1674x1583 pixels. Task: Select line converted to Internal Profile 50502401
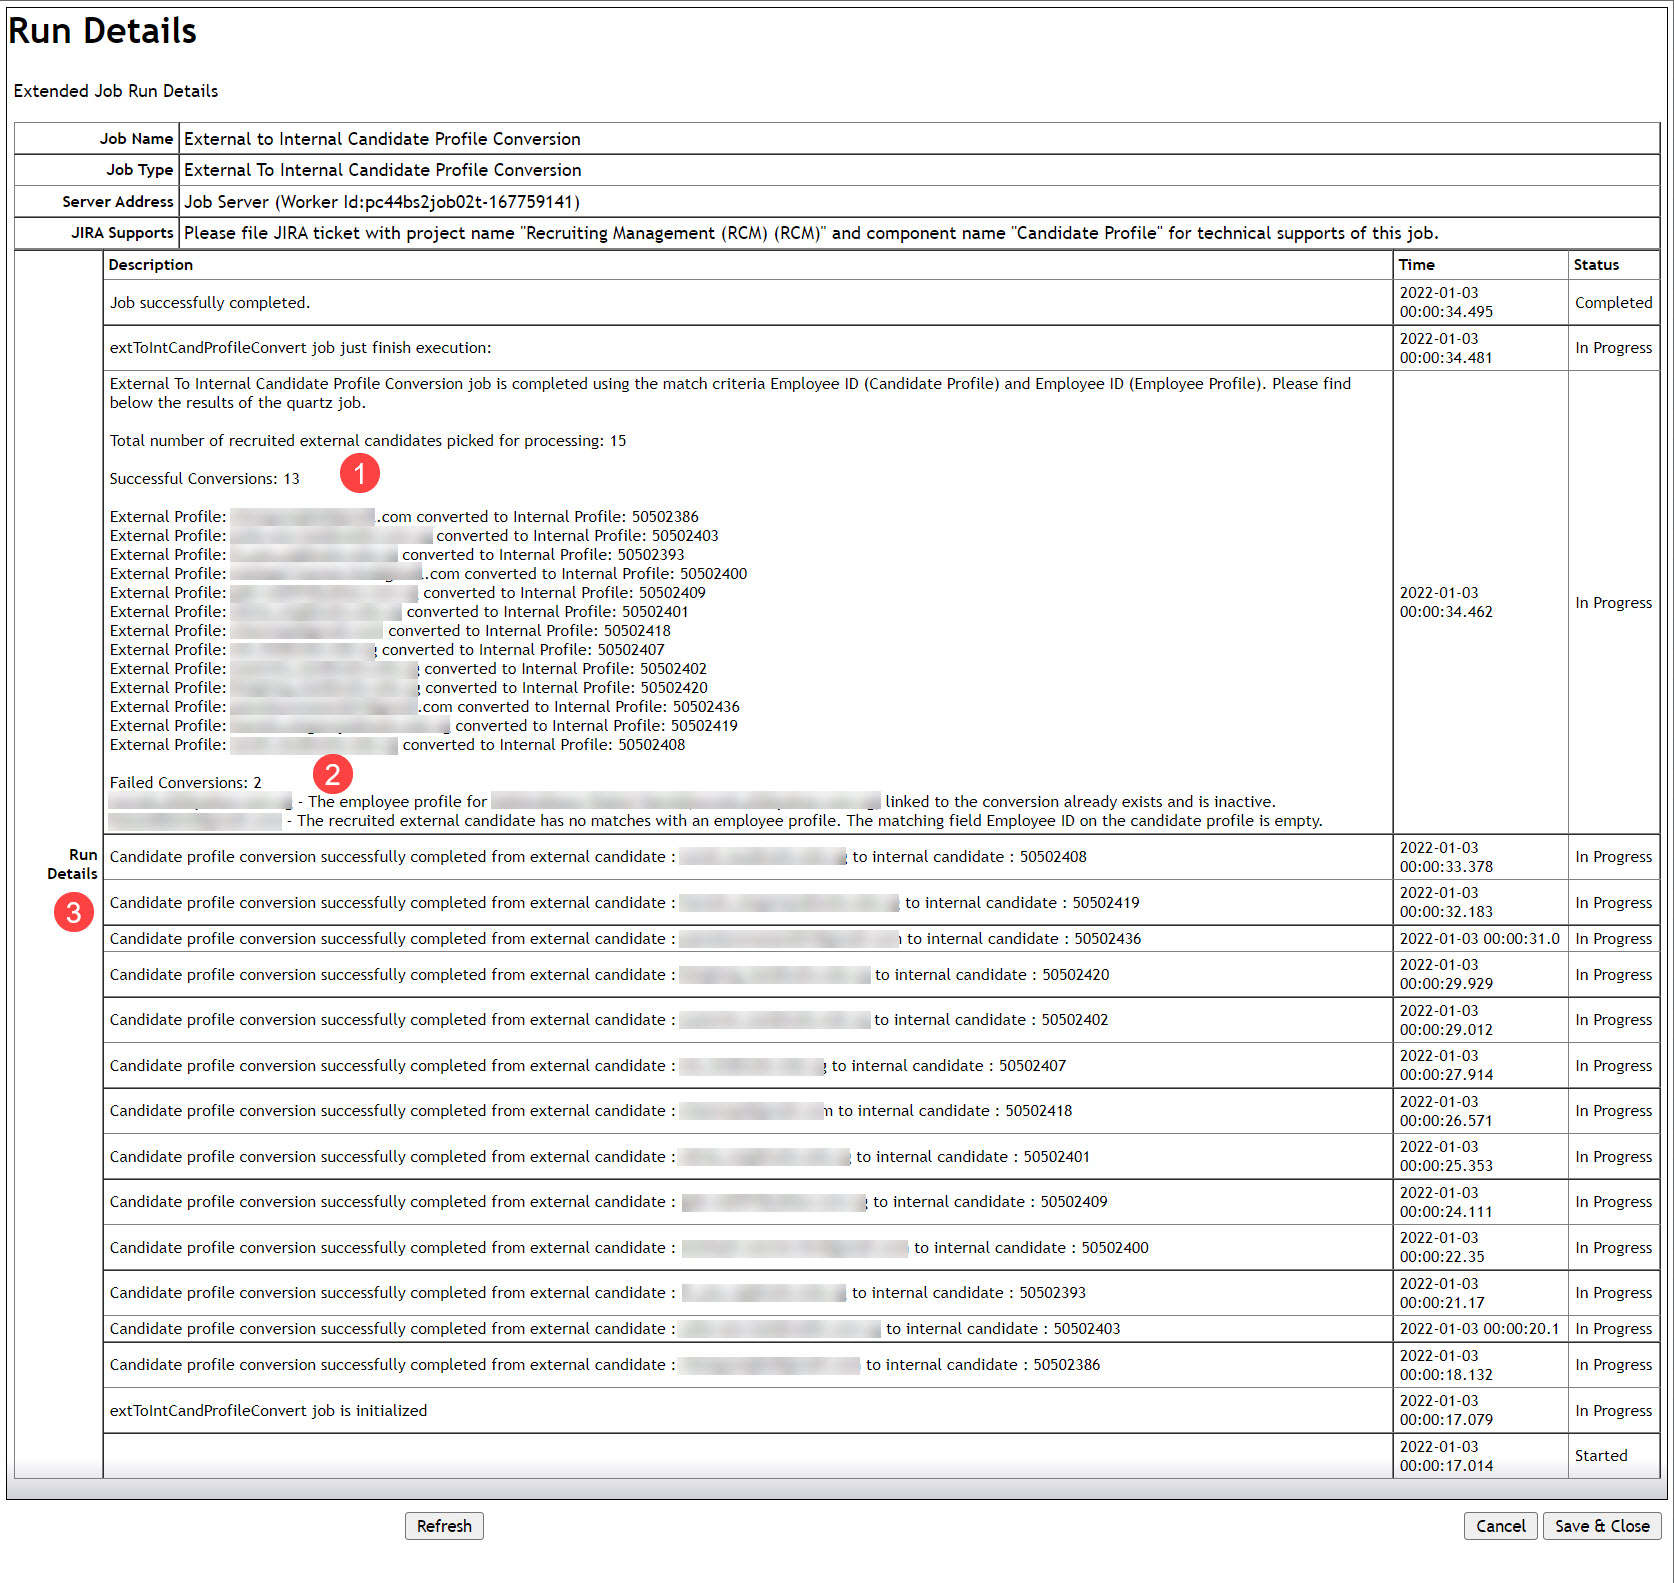pyautogui.click(x=399, y=612)
